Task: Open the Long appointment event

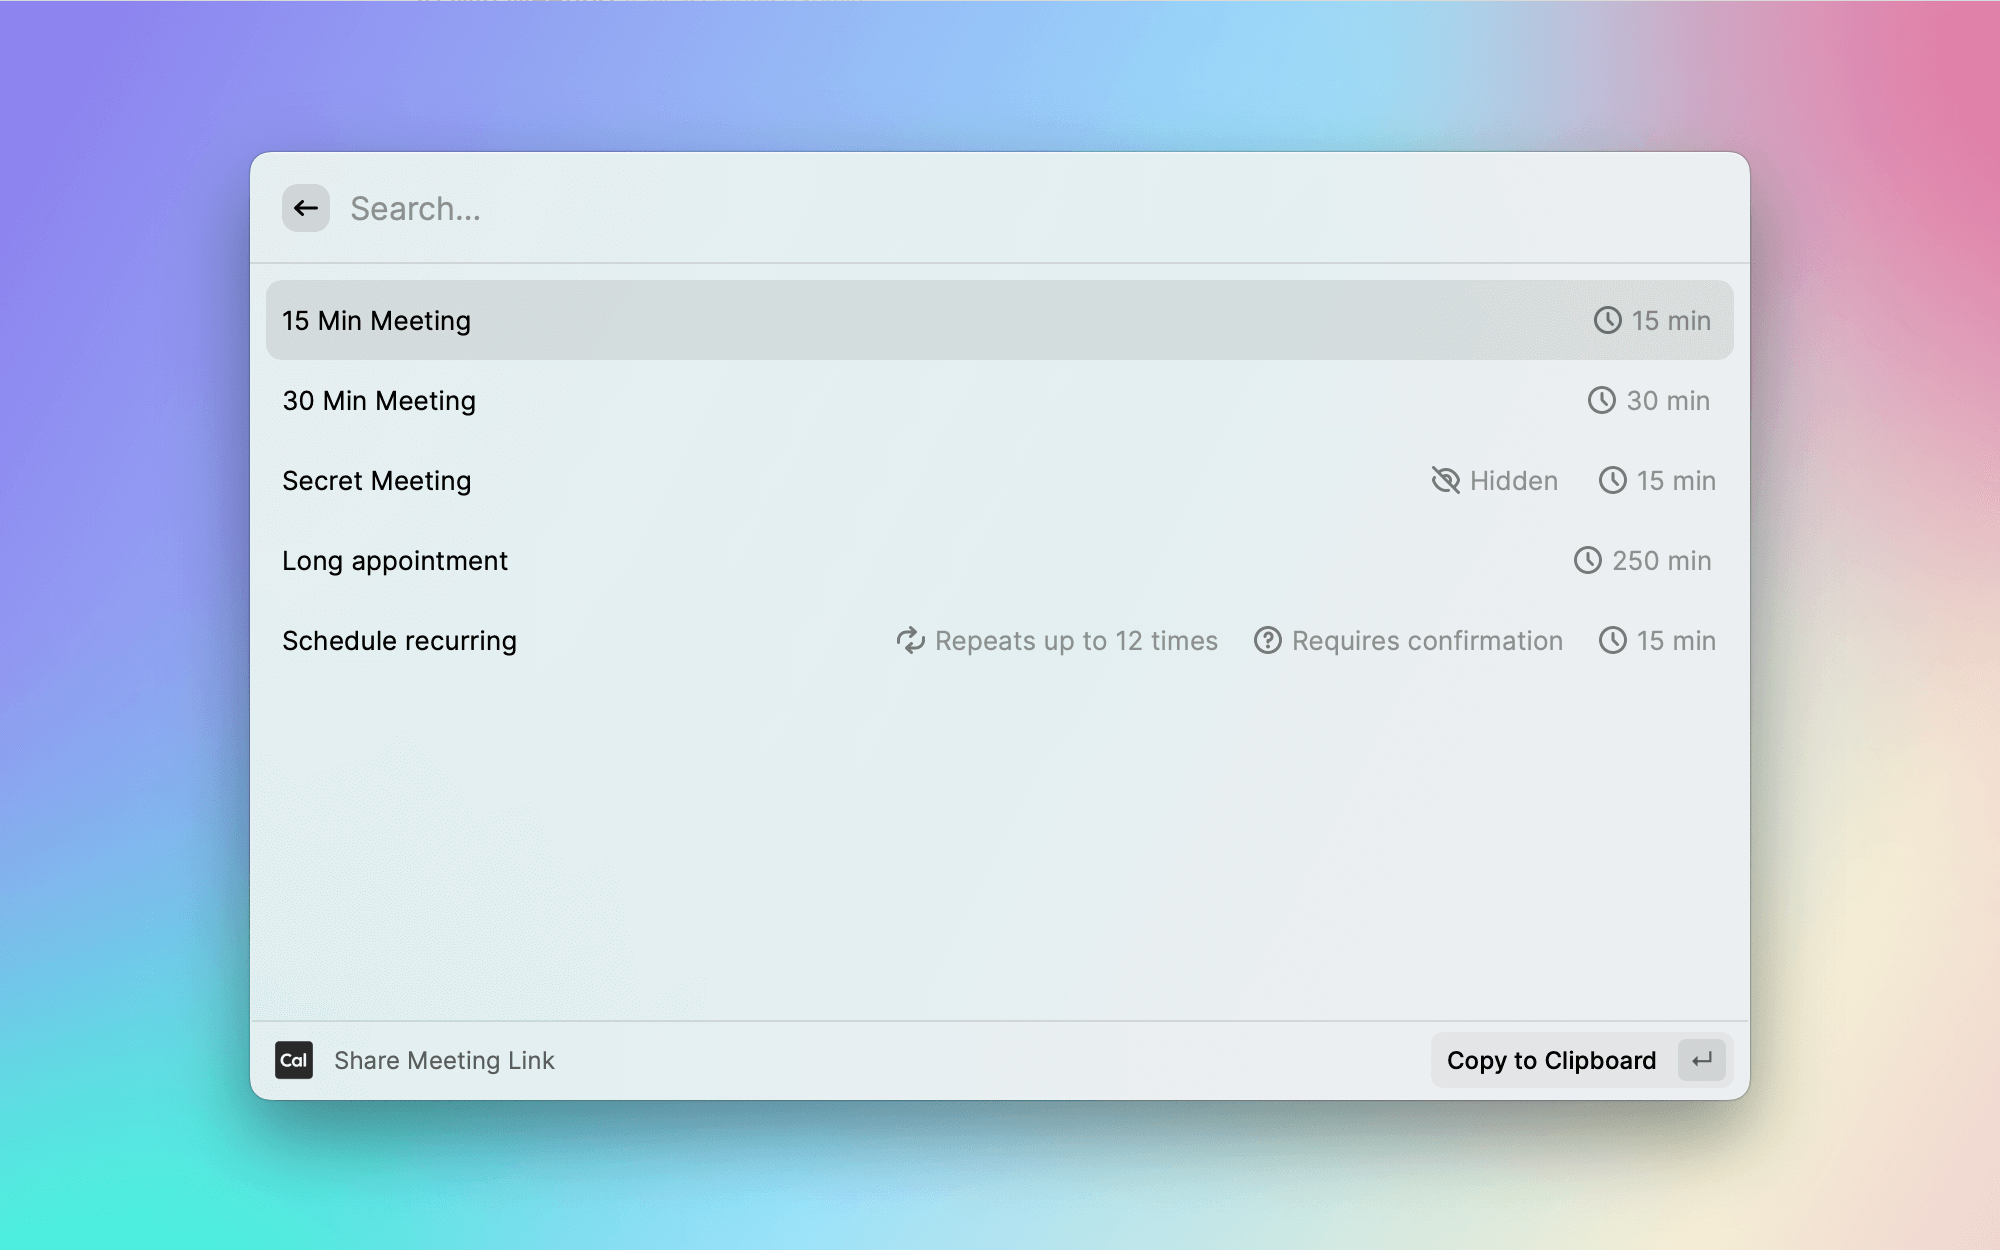Action: pyautogui.click(x=394, y=561)
